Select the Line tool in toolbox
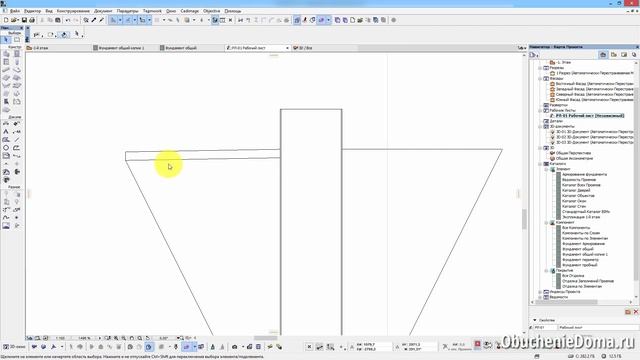The width and height of the screenshot is (640, 360). 17,140
